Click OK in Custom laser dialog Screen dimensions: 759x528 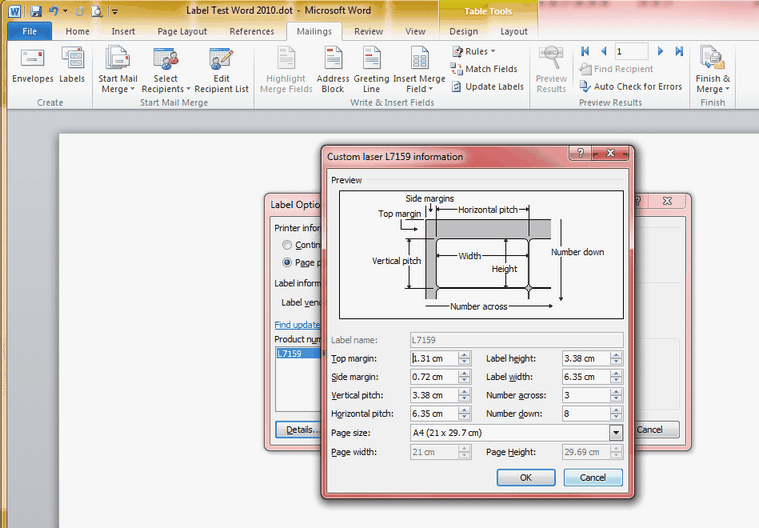pos(526,478)
